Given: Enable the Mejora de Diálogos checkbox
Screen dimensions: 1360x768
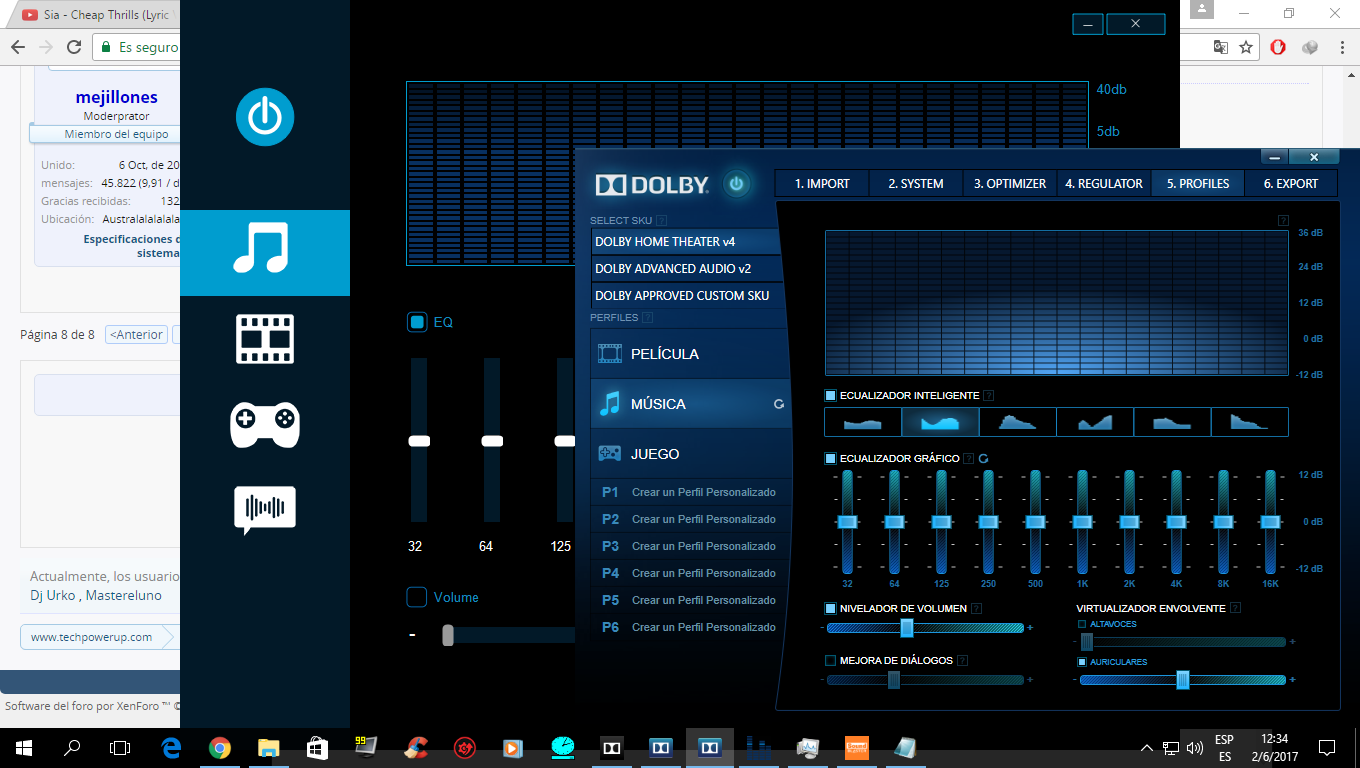Looking at the screenshot, I should 830,661.
